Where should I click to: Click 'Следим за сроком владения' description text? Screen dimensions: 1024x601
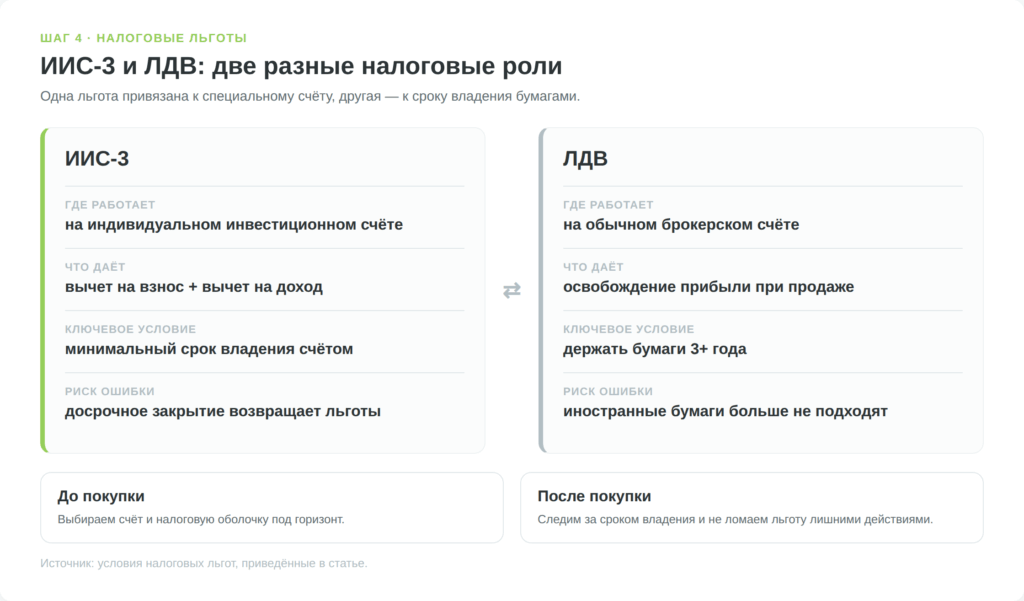coord(735,520)
